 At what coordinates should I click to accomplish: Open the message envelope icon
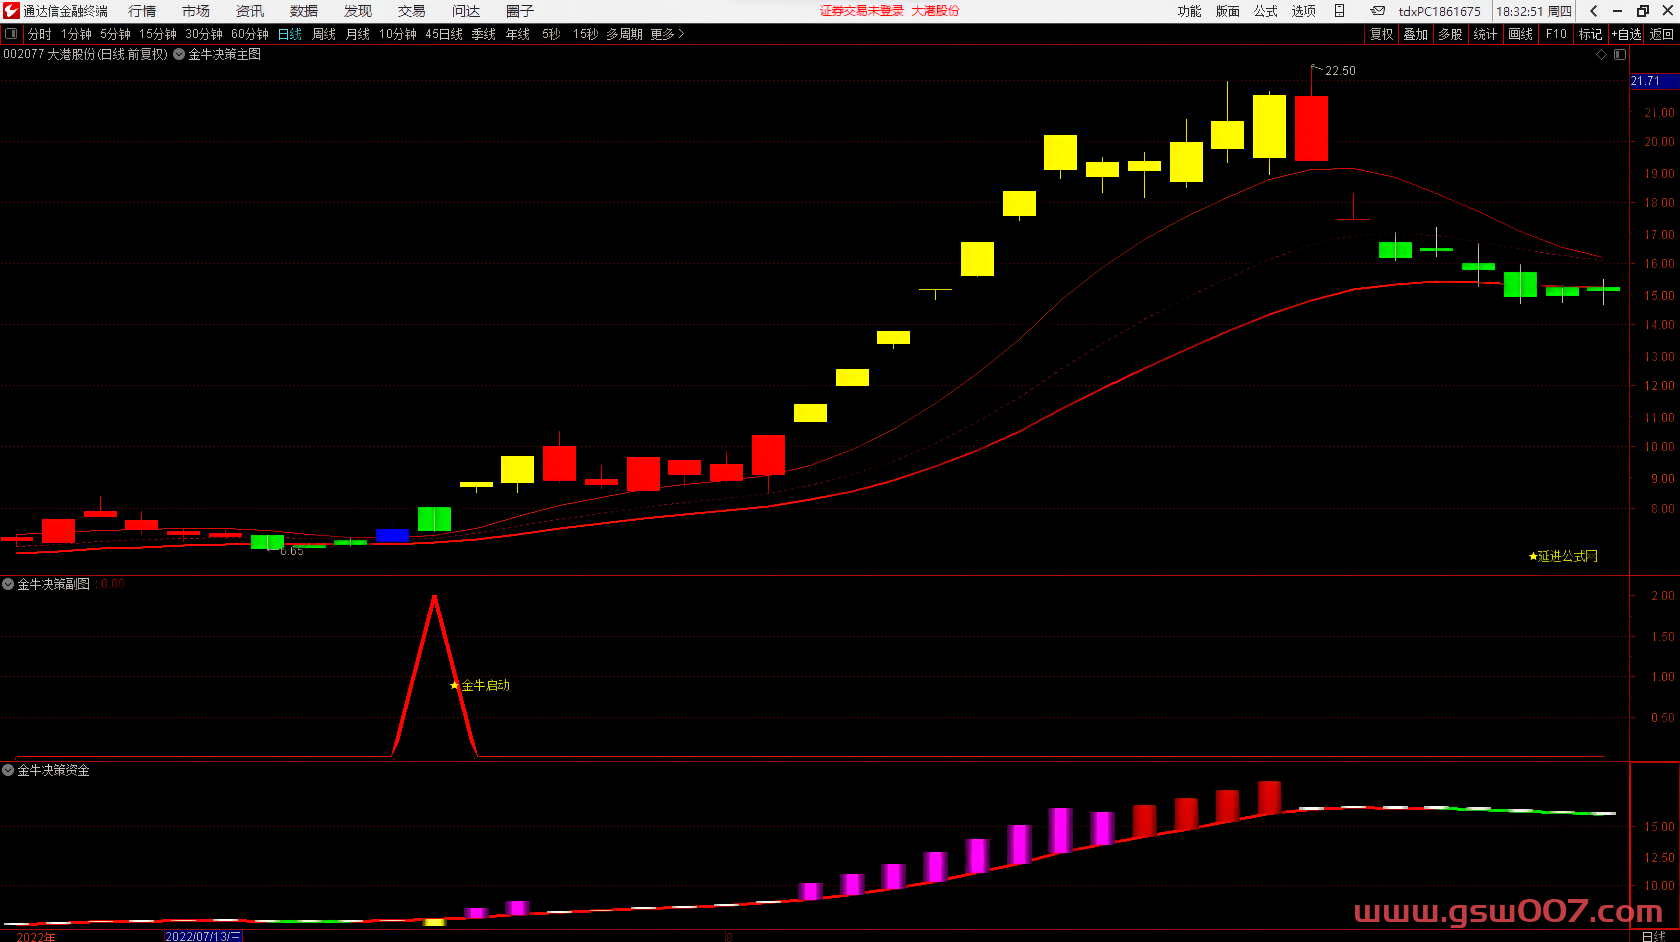point(1378,11)
